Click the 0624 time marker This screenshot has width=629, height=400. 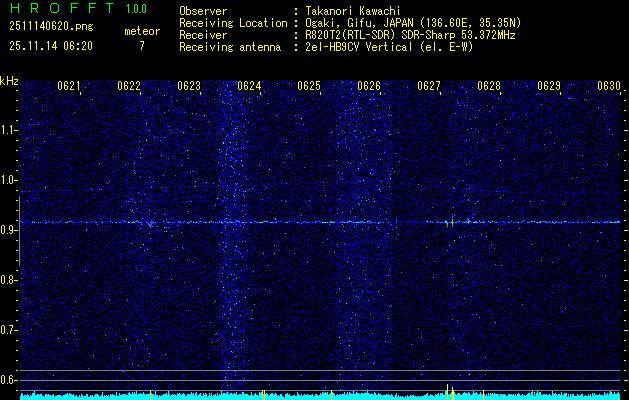(249, 86)
